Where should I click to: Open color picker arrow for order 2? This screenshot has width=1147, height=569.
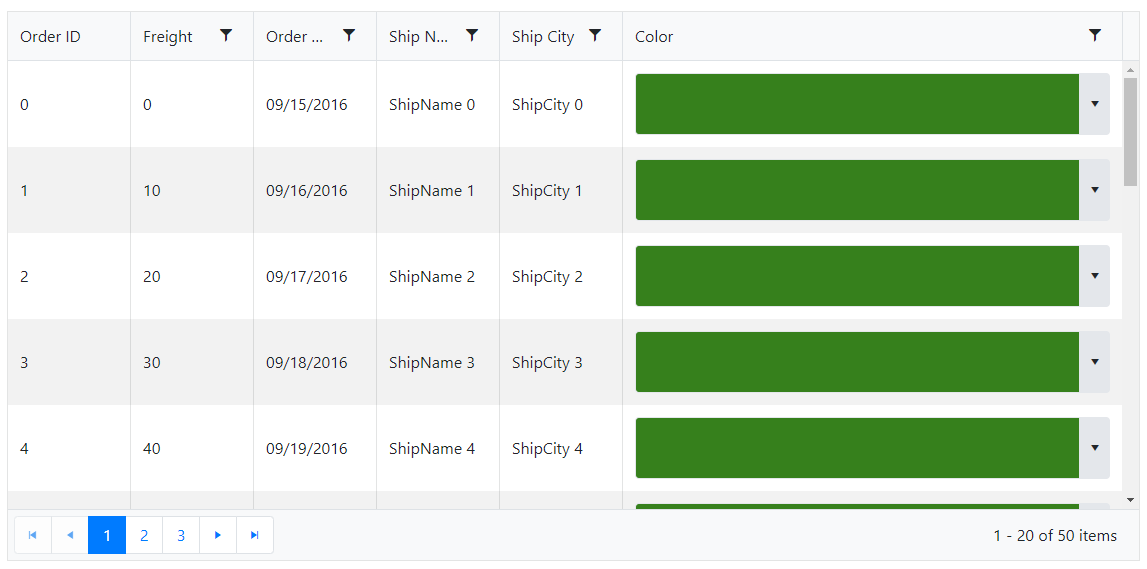(1094, 276)
